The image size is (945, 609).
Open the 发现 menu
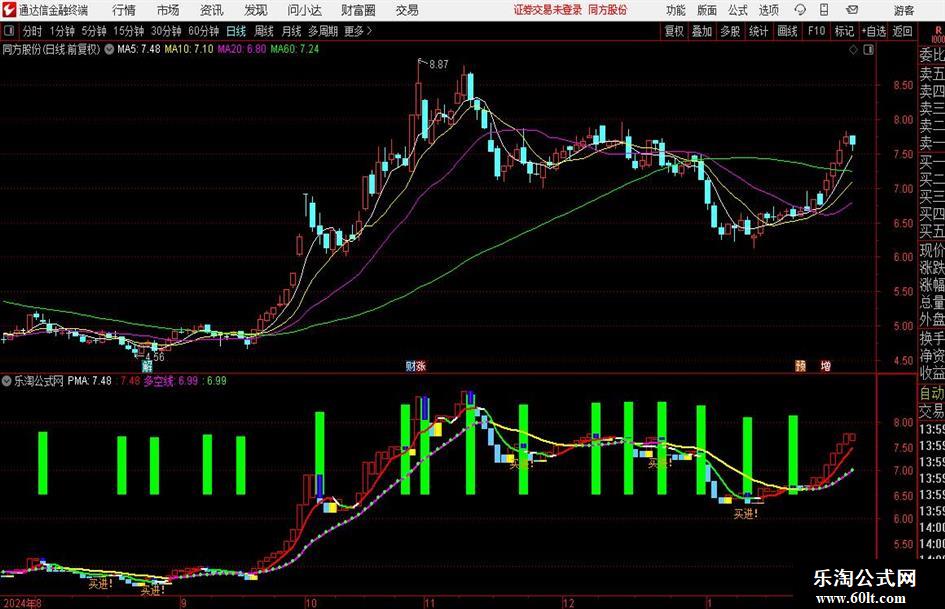(256, 10)
